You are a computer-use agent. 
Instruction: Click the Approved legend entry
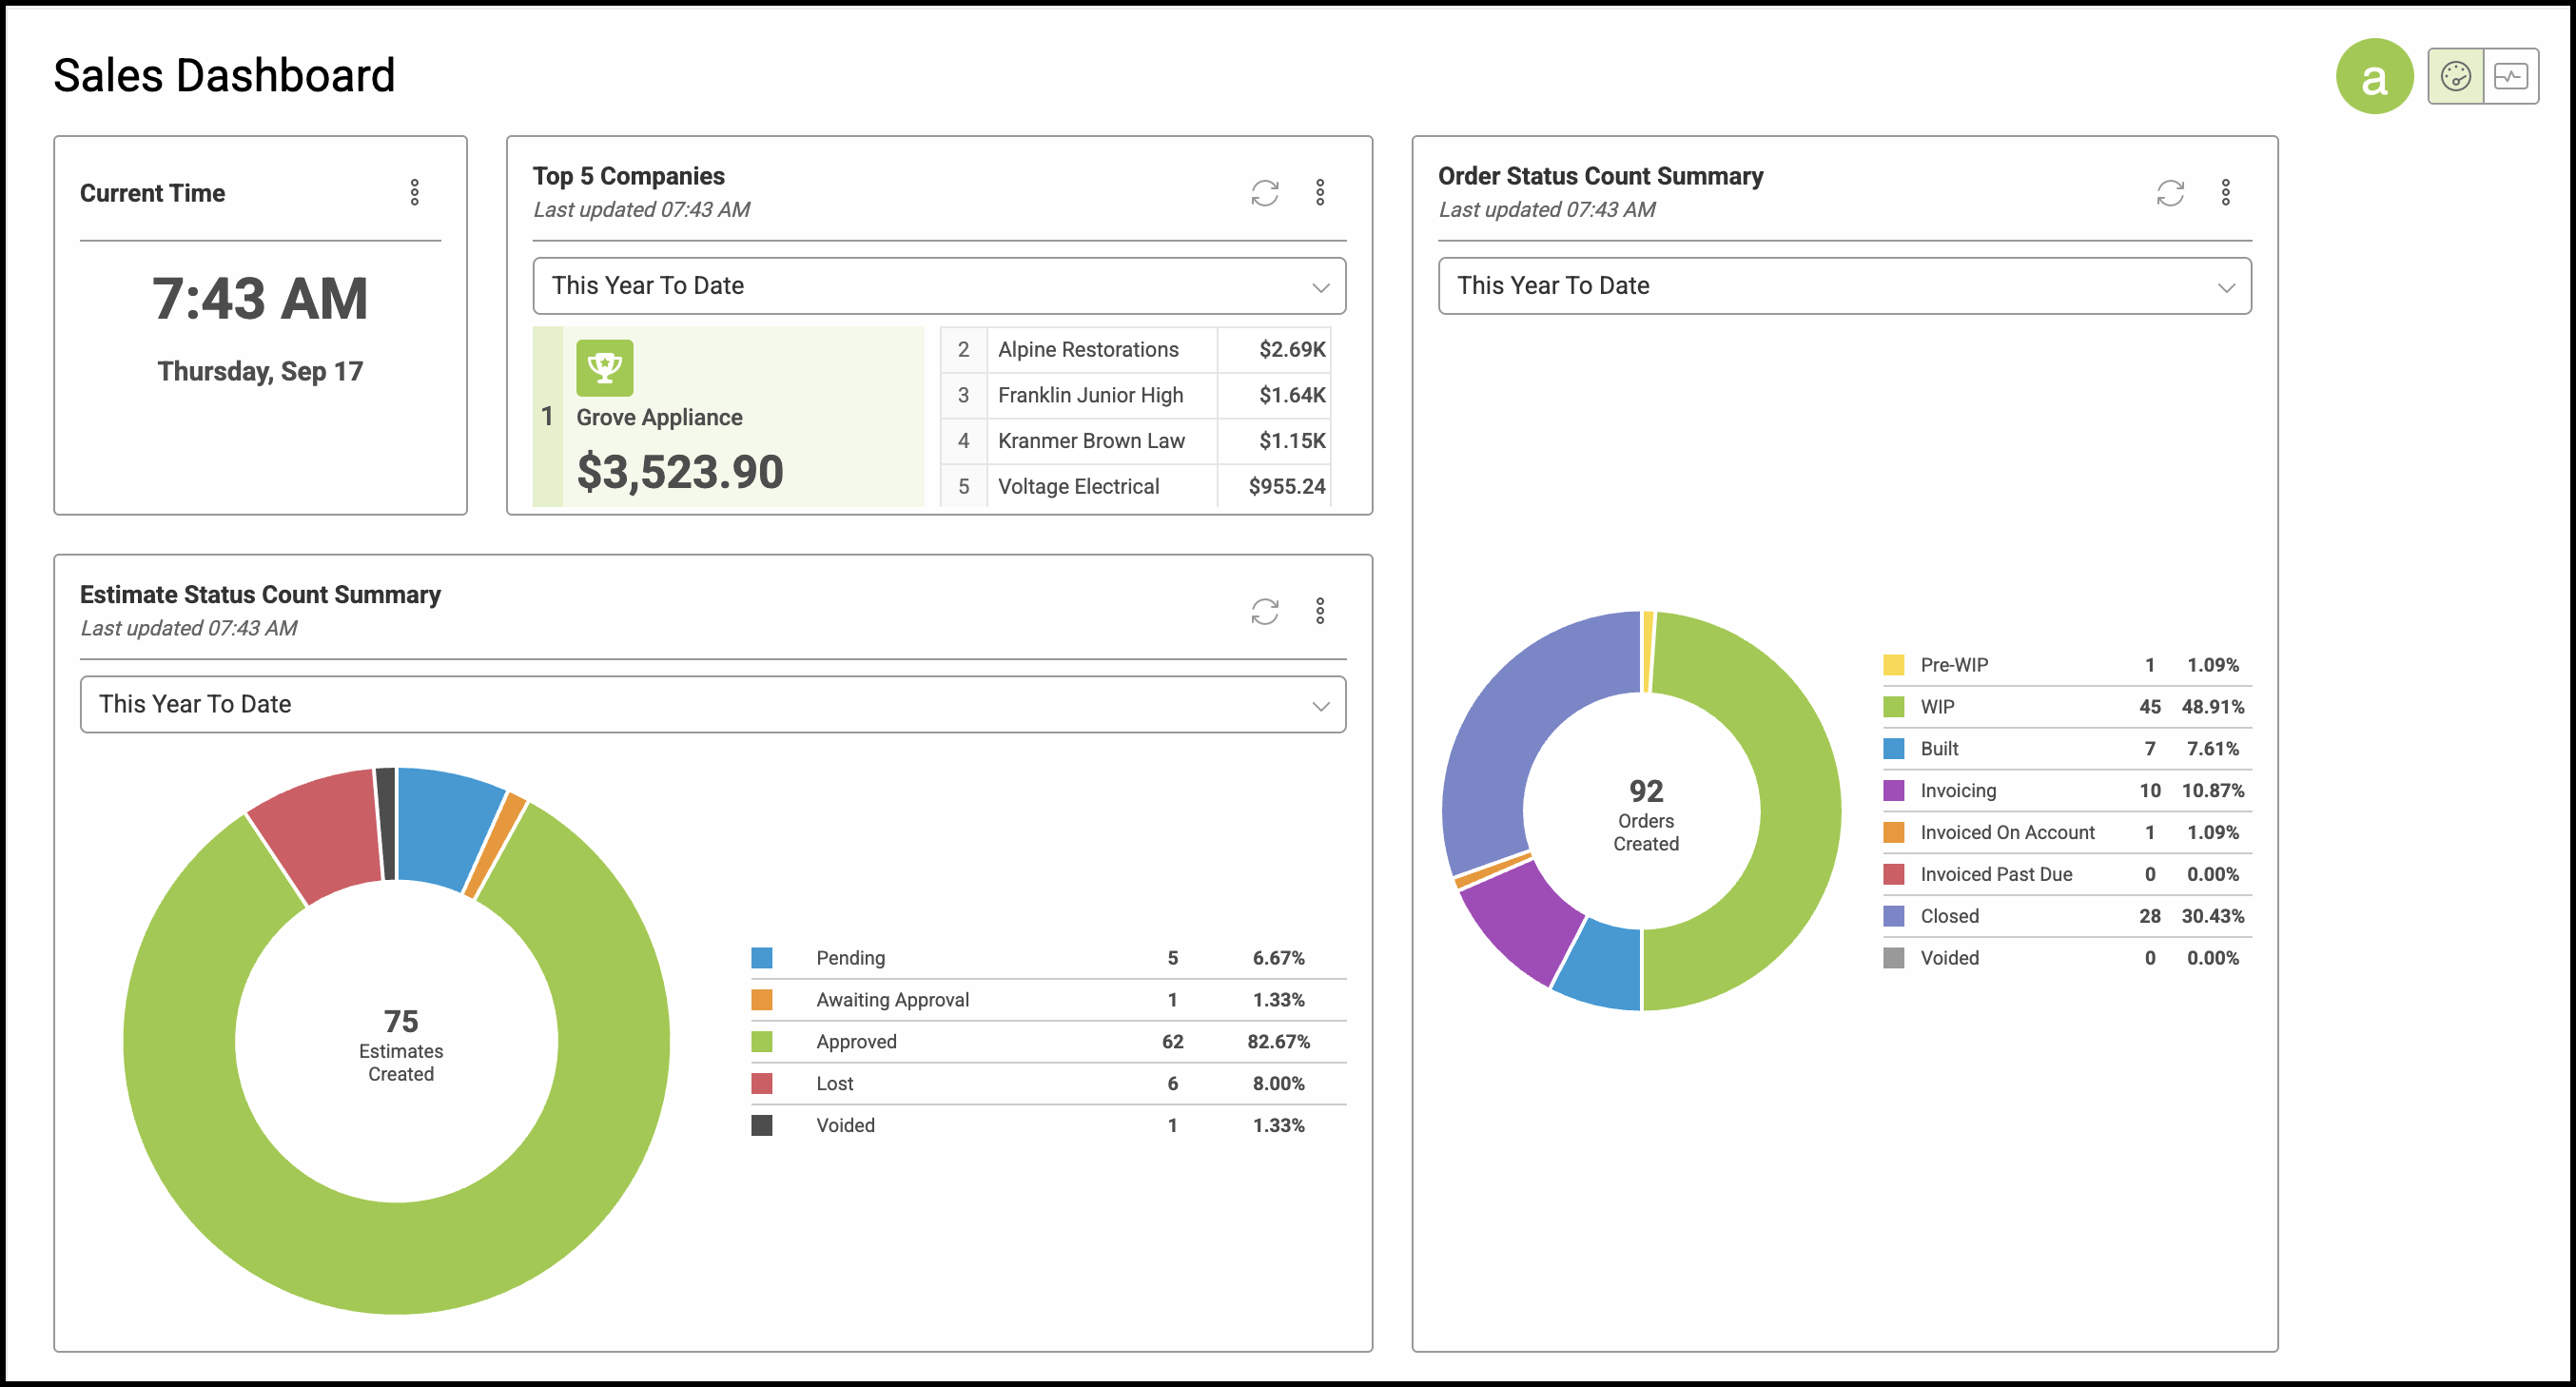[1048, 1041]
